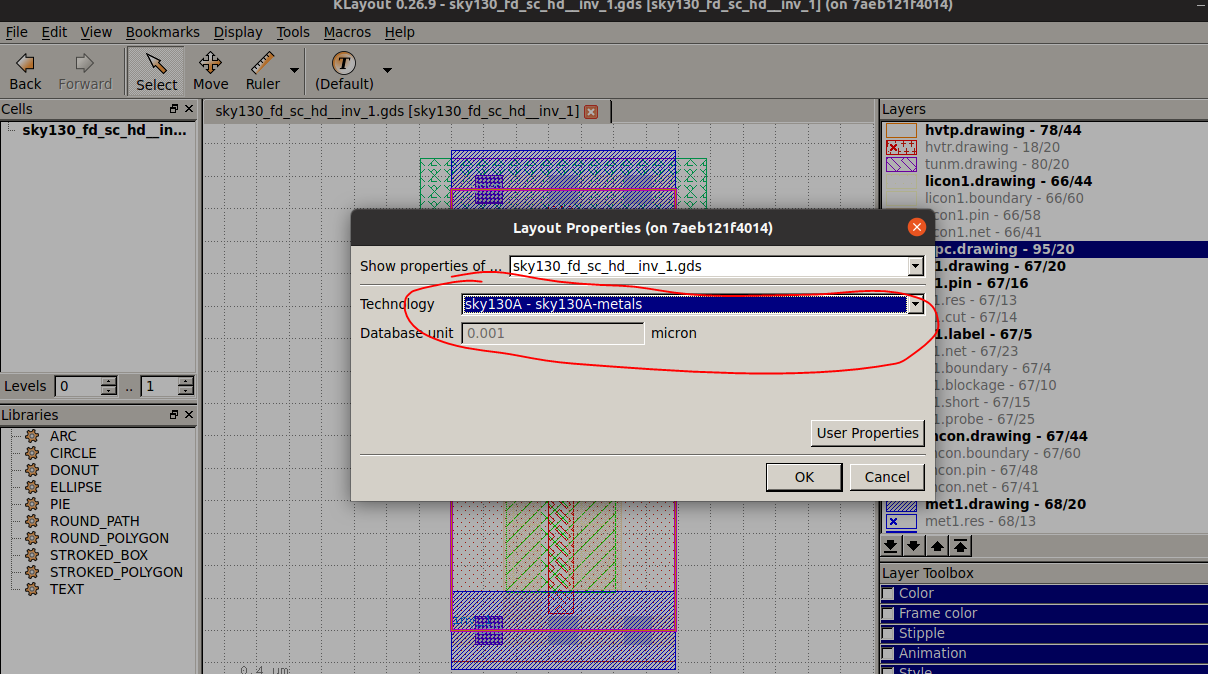1208x674 pixels.
Task: Float the Libraries panel
Action: [x=174, y=414]
